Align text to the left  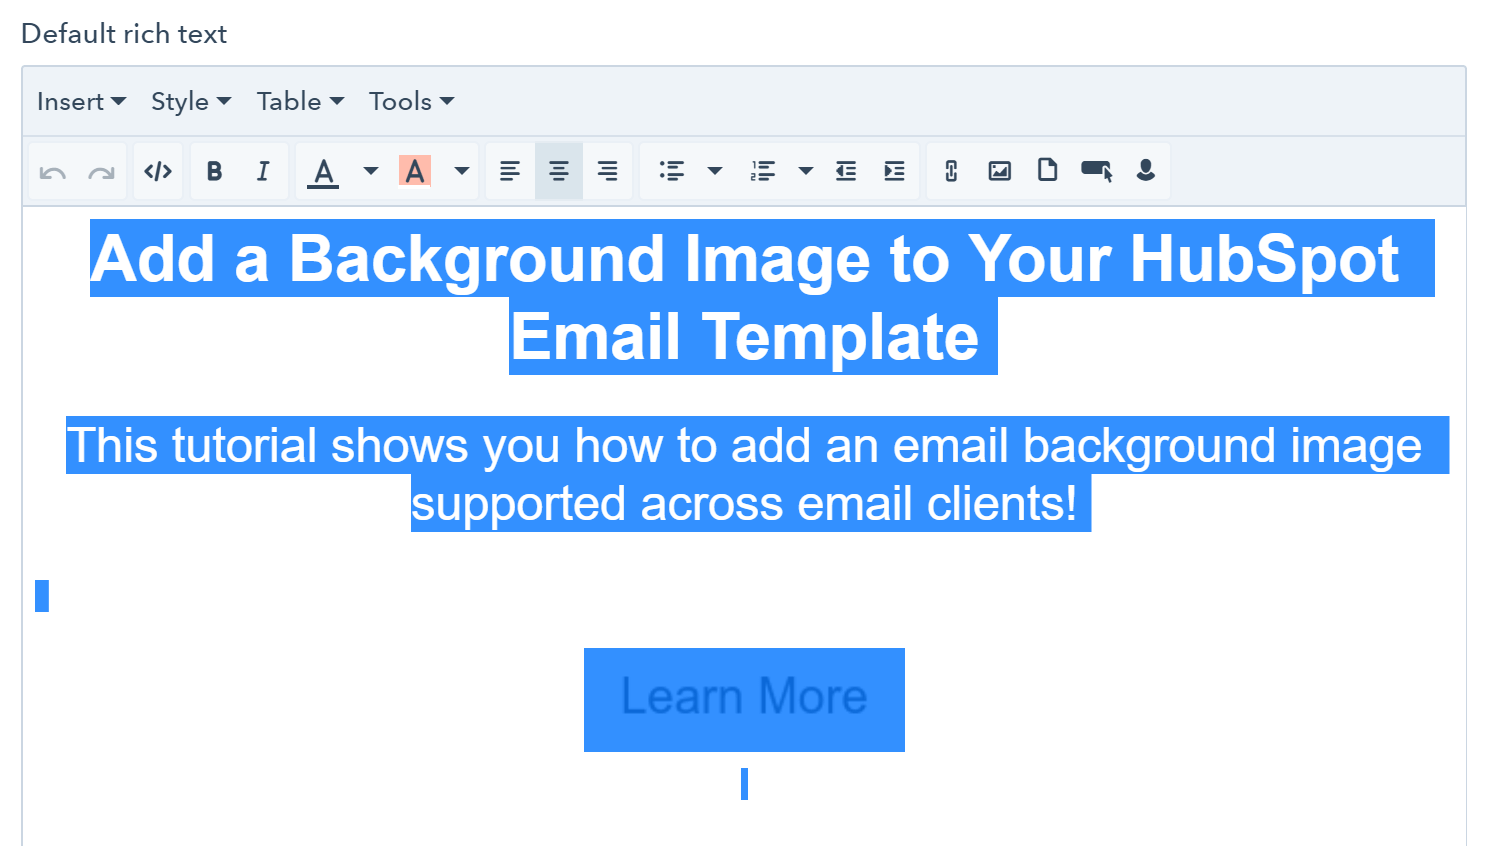pos(510,171)
